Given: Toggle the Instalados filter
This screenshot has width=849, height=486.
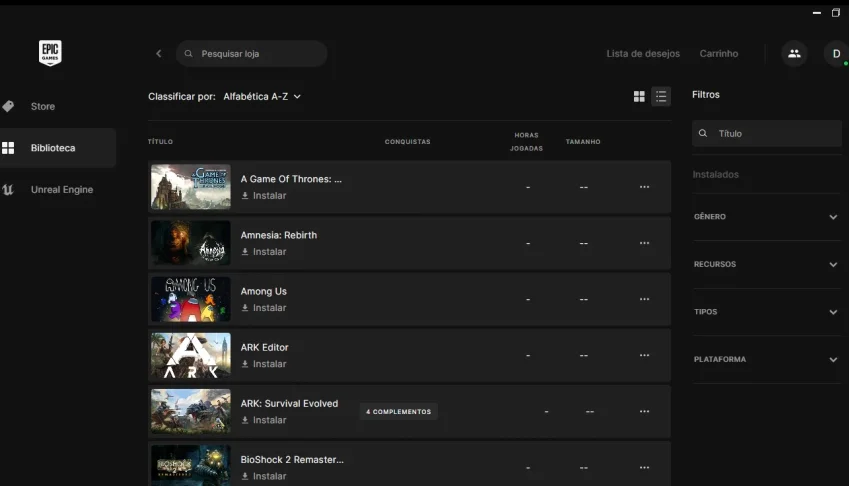Looking at the screenshot, I should point(715,174).
